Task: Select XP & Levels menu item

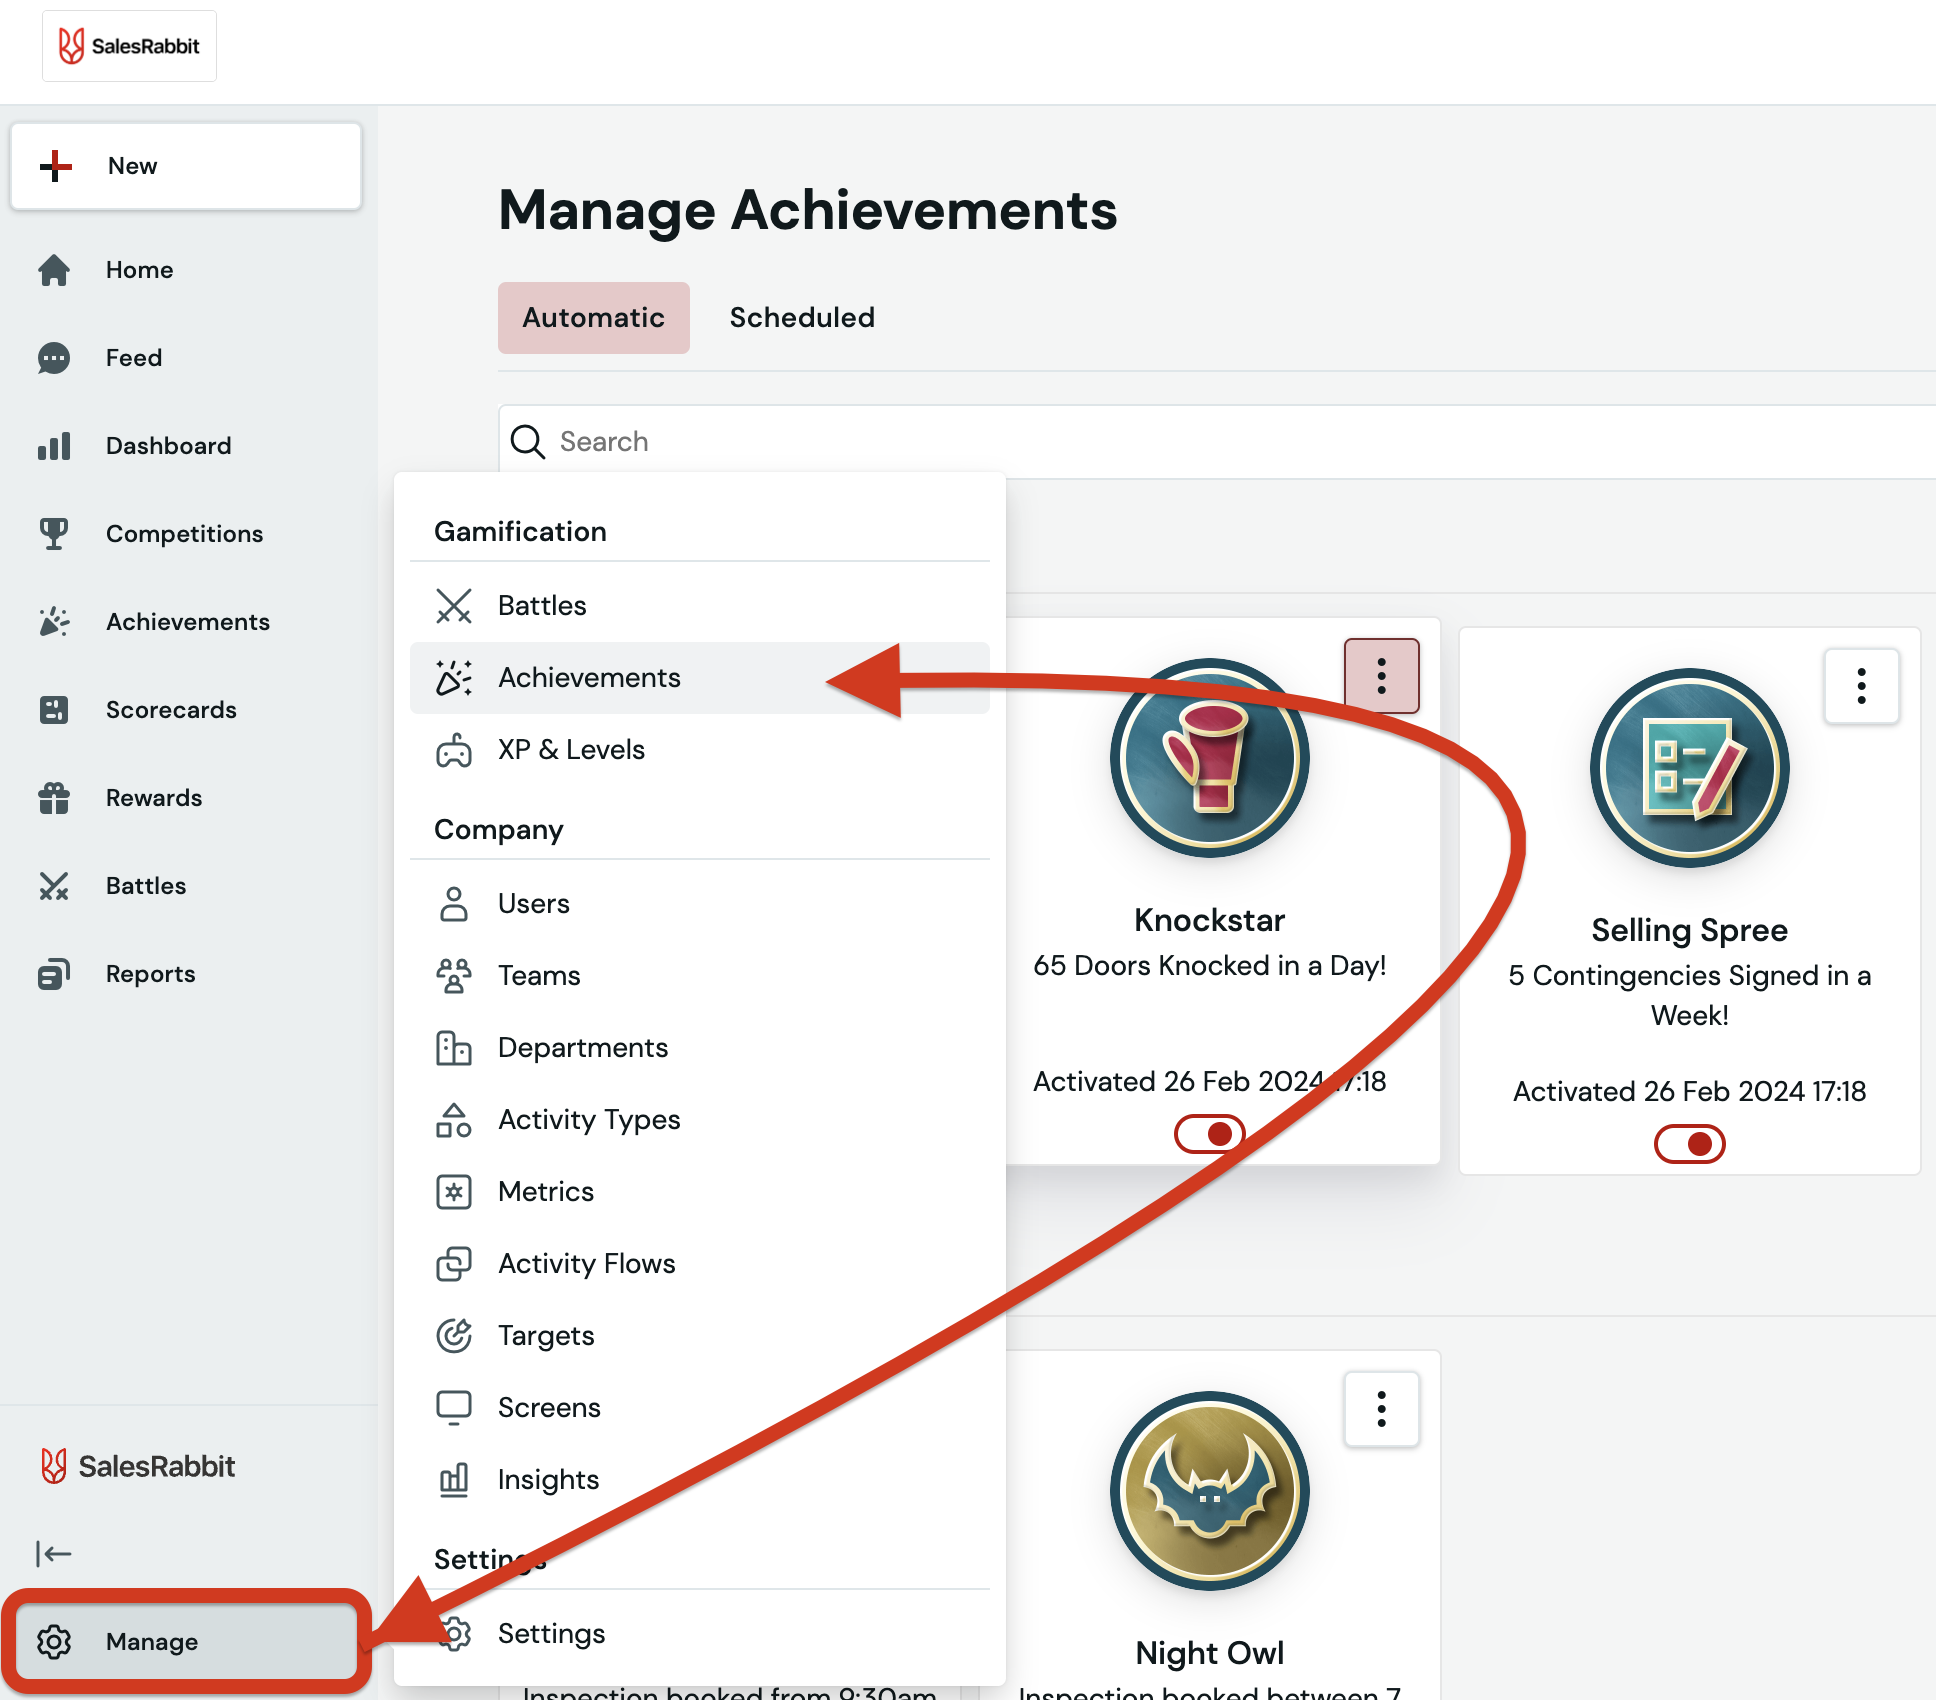Action: (700, 750)
